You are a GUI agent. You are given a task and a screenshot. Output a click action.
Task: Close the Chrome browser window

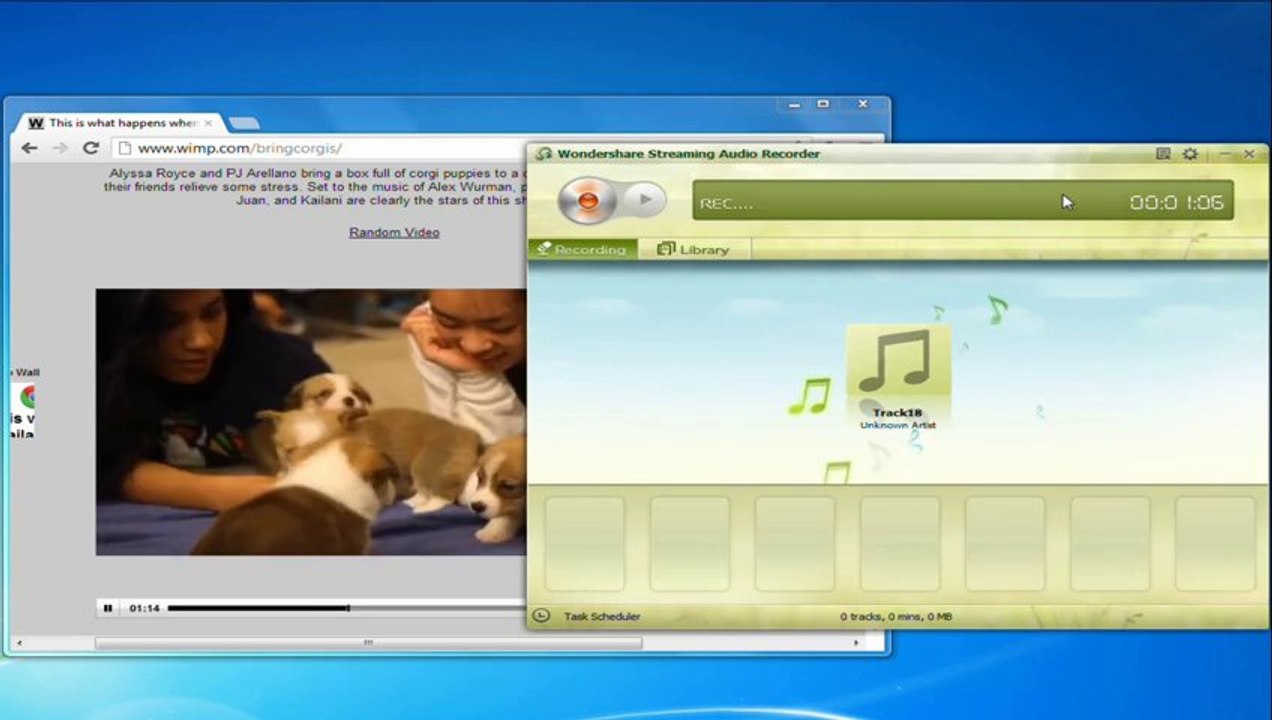point(862,104)
